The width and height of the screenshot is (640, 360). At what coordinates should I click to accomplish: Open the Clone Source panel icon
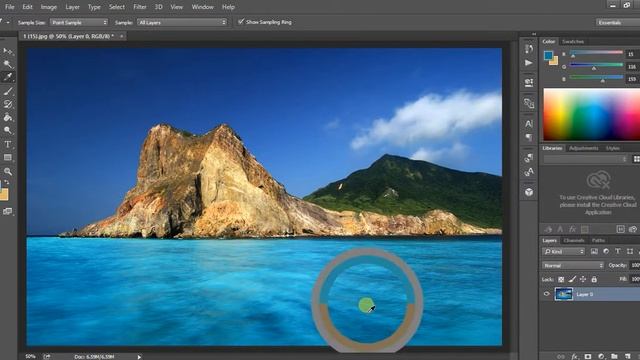[x=529, y=103]
